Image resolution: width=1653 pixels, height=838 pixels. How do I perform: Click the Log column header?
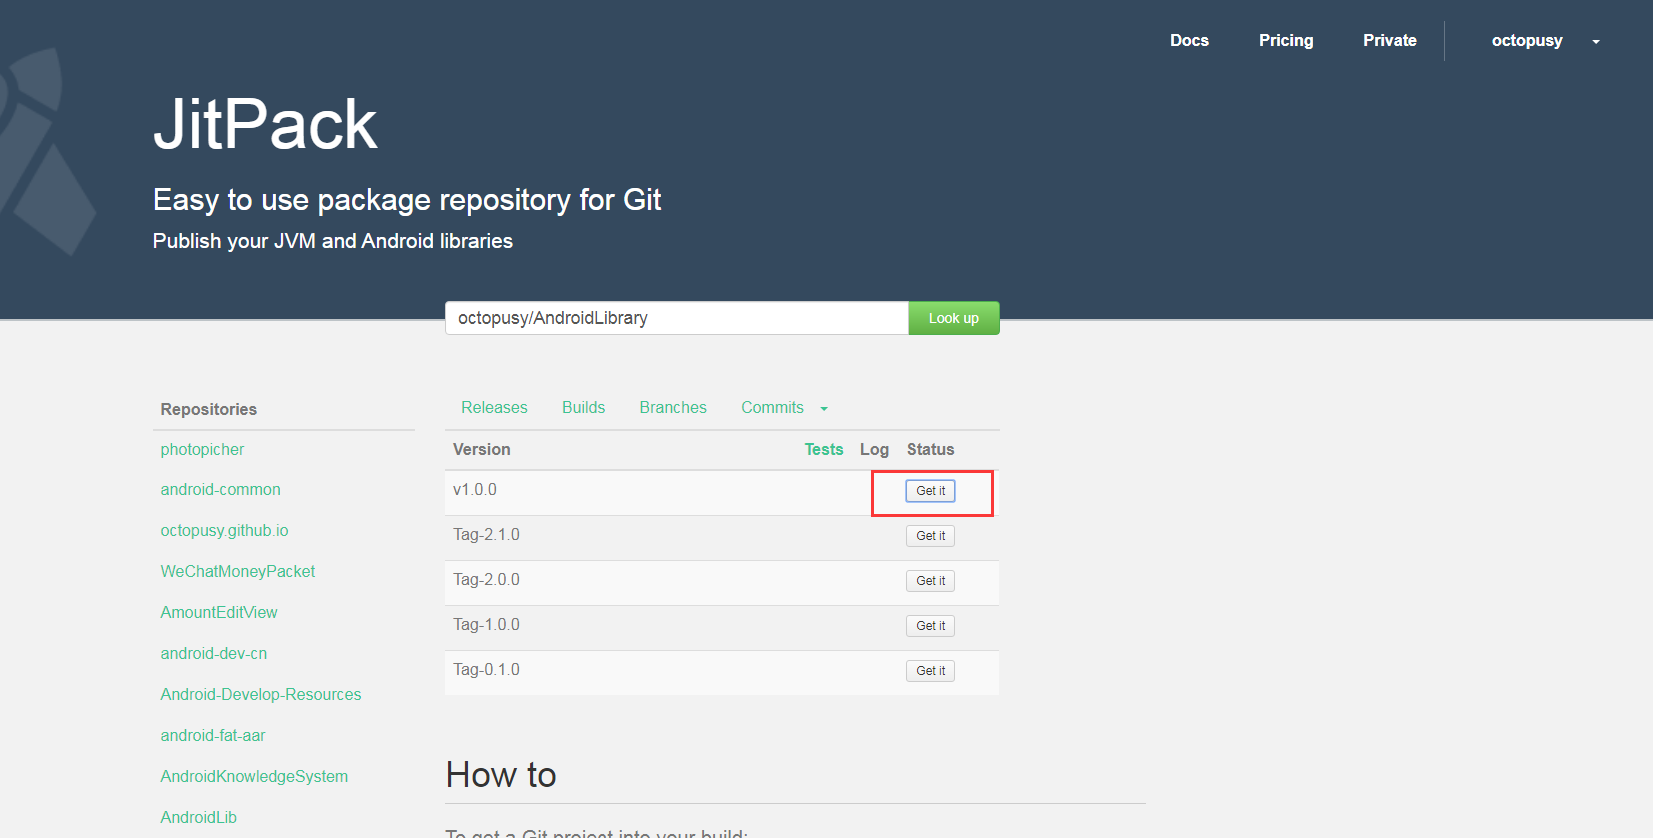(x=874, y=449)
